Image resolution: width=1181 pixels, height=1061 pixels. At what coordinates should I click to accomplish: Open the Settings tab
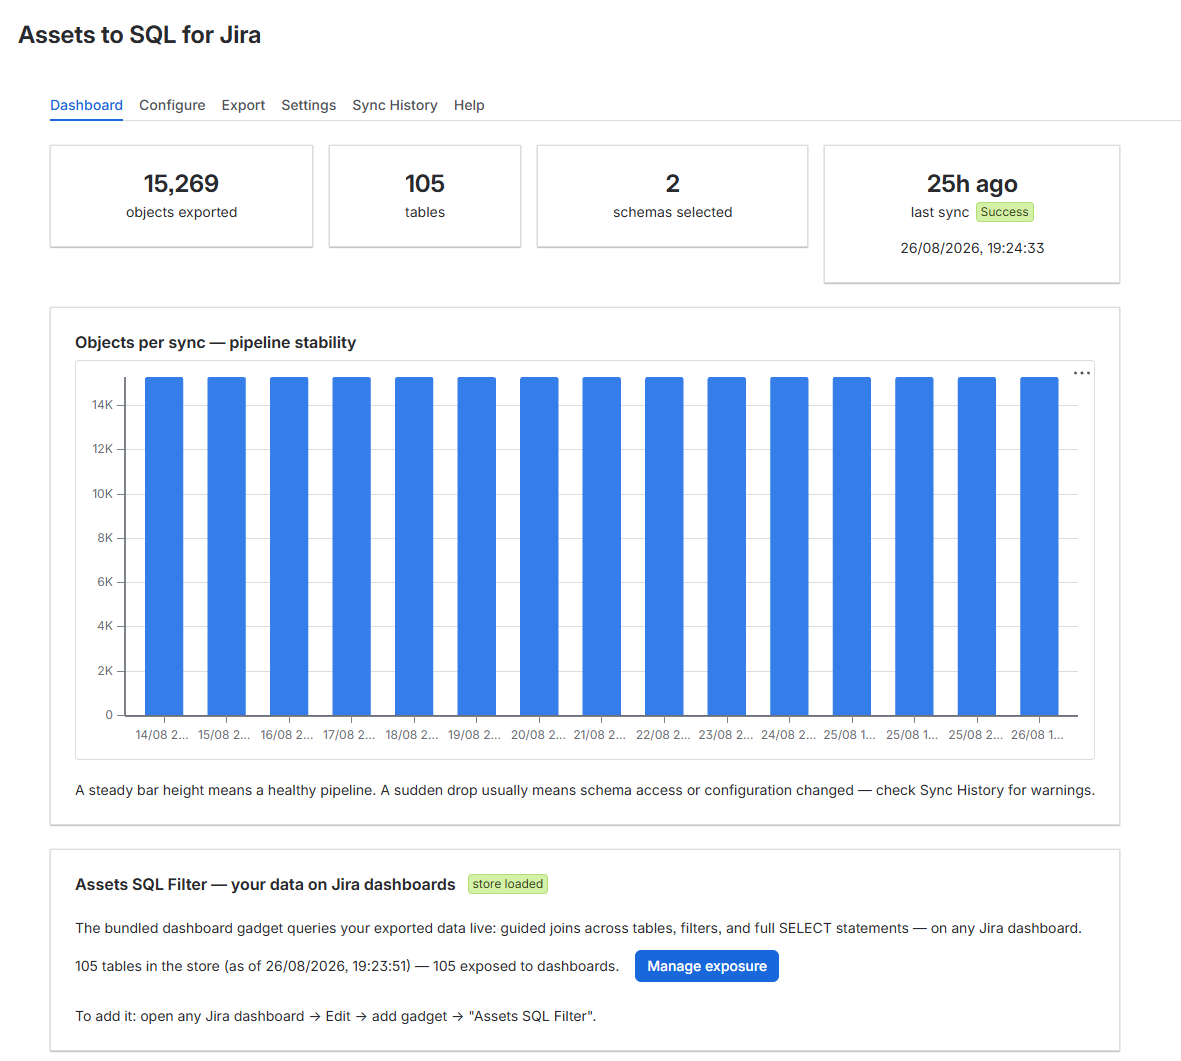309,105
